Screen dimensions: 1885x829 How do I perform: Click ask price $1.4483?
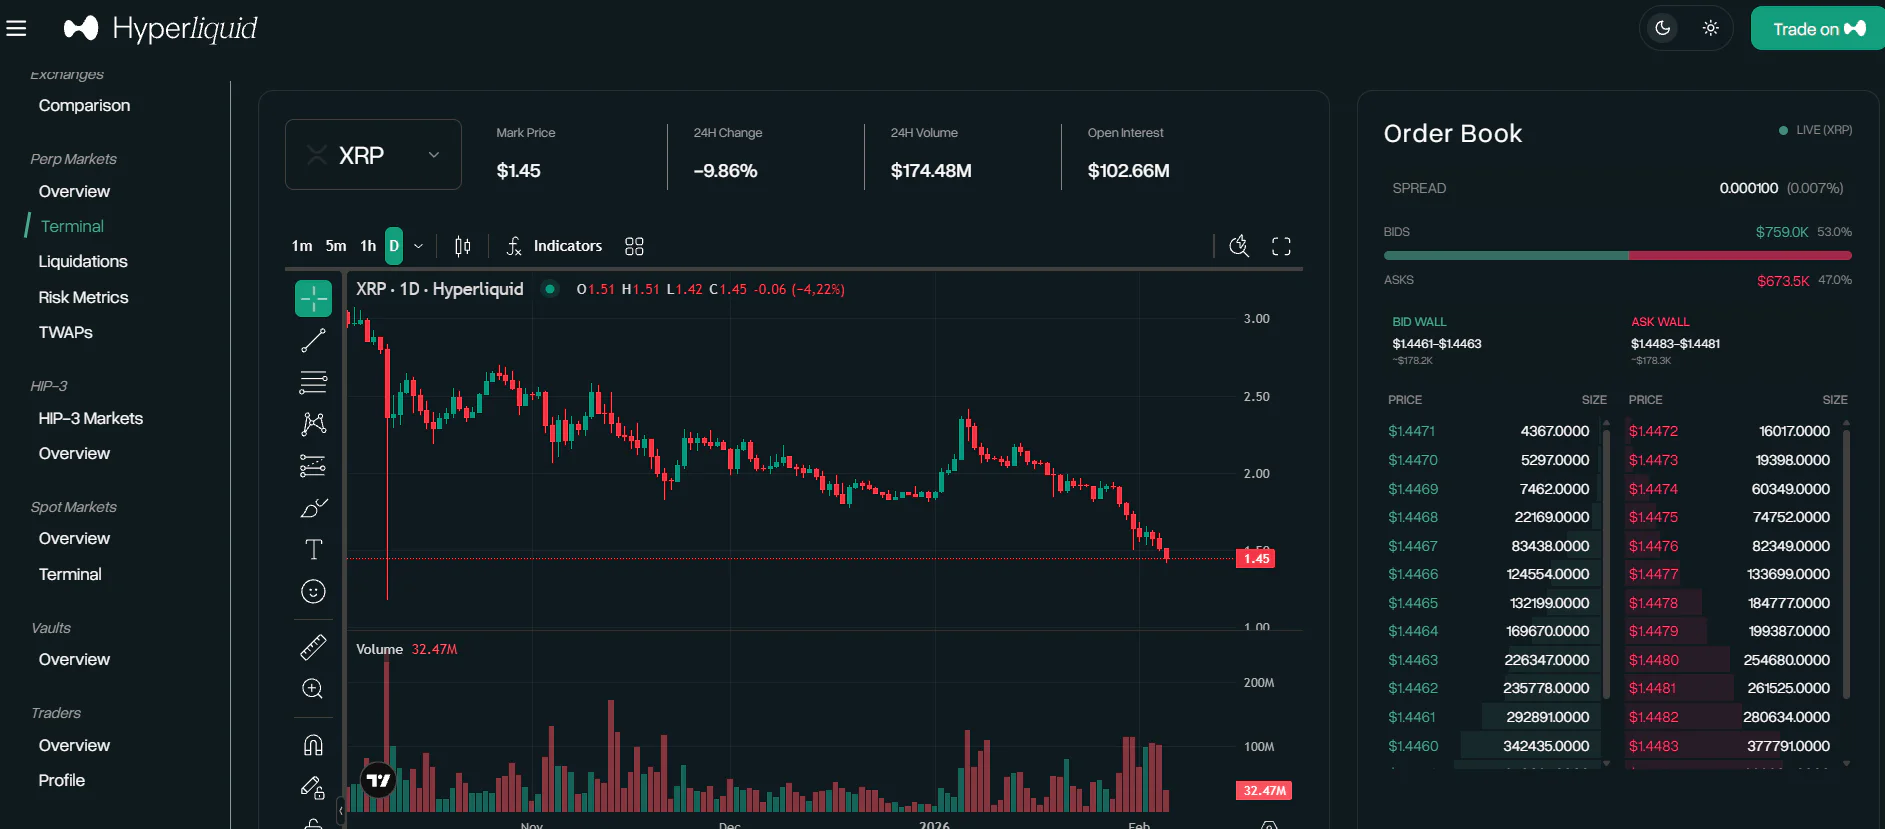(x=1653, y=746)
